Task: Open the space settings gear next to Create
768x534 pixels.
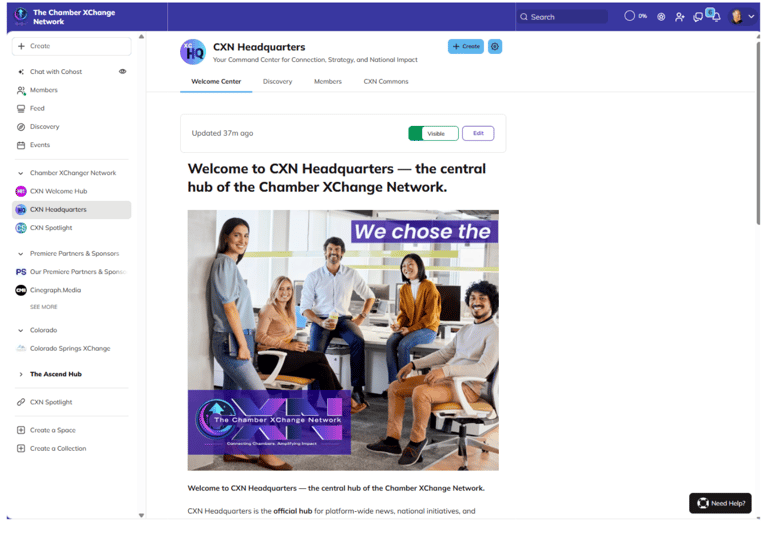Action: pos(495,47)
